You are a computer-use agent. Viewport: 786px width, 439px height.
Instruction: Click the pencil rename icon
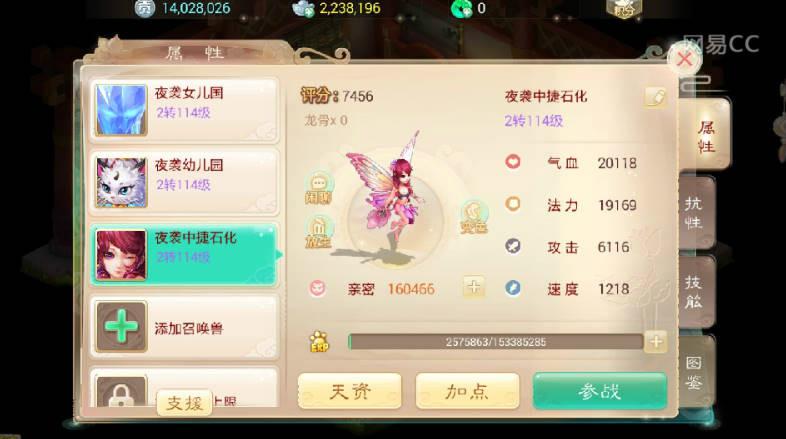[x=655, y=97]
